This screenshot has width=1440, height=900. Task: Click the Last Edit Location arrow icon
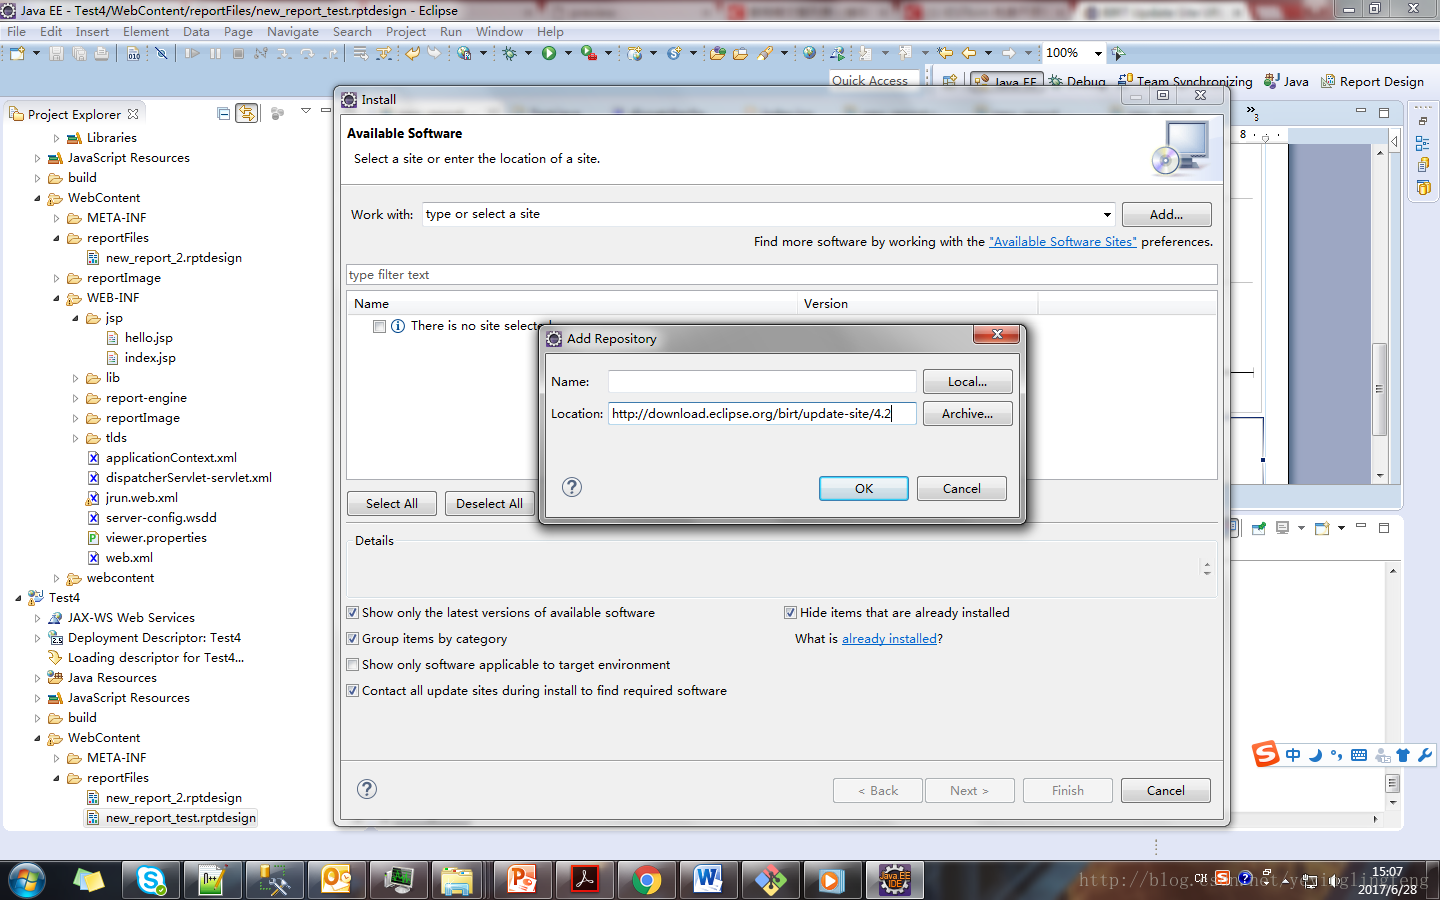[x=945, y=53]
